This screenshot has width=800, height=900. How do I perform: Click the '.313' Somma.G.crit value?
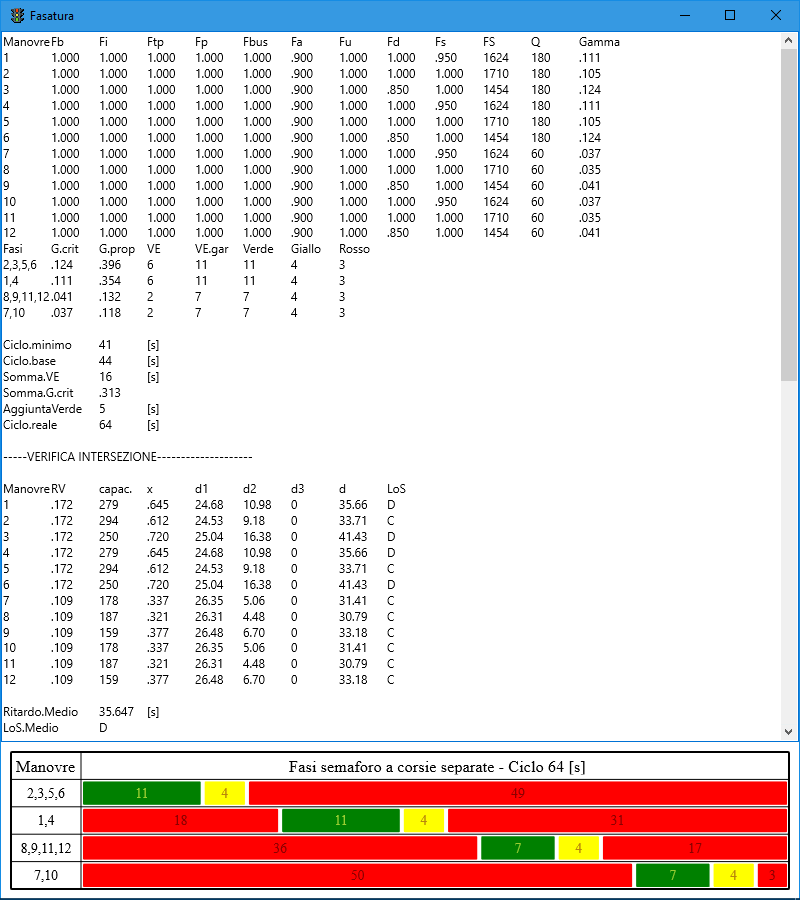pyautogui.click(x=110, y=393)
